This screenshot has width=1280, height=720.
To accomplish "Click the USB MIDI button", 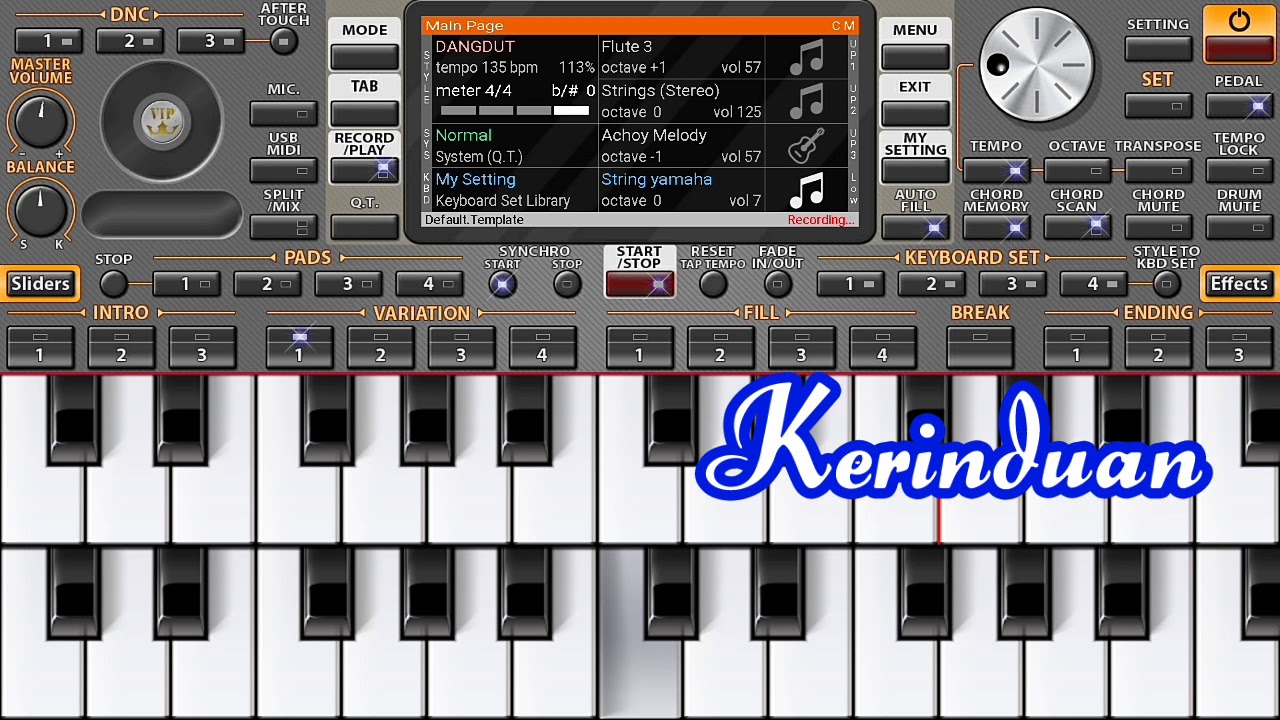I will (283, 170).
